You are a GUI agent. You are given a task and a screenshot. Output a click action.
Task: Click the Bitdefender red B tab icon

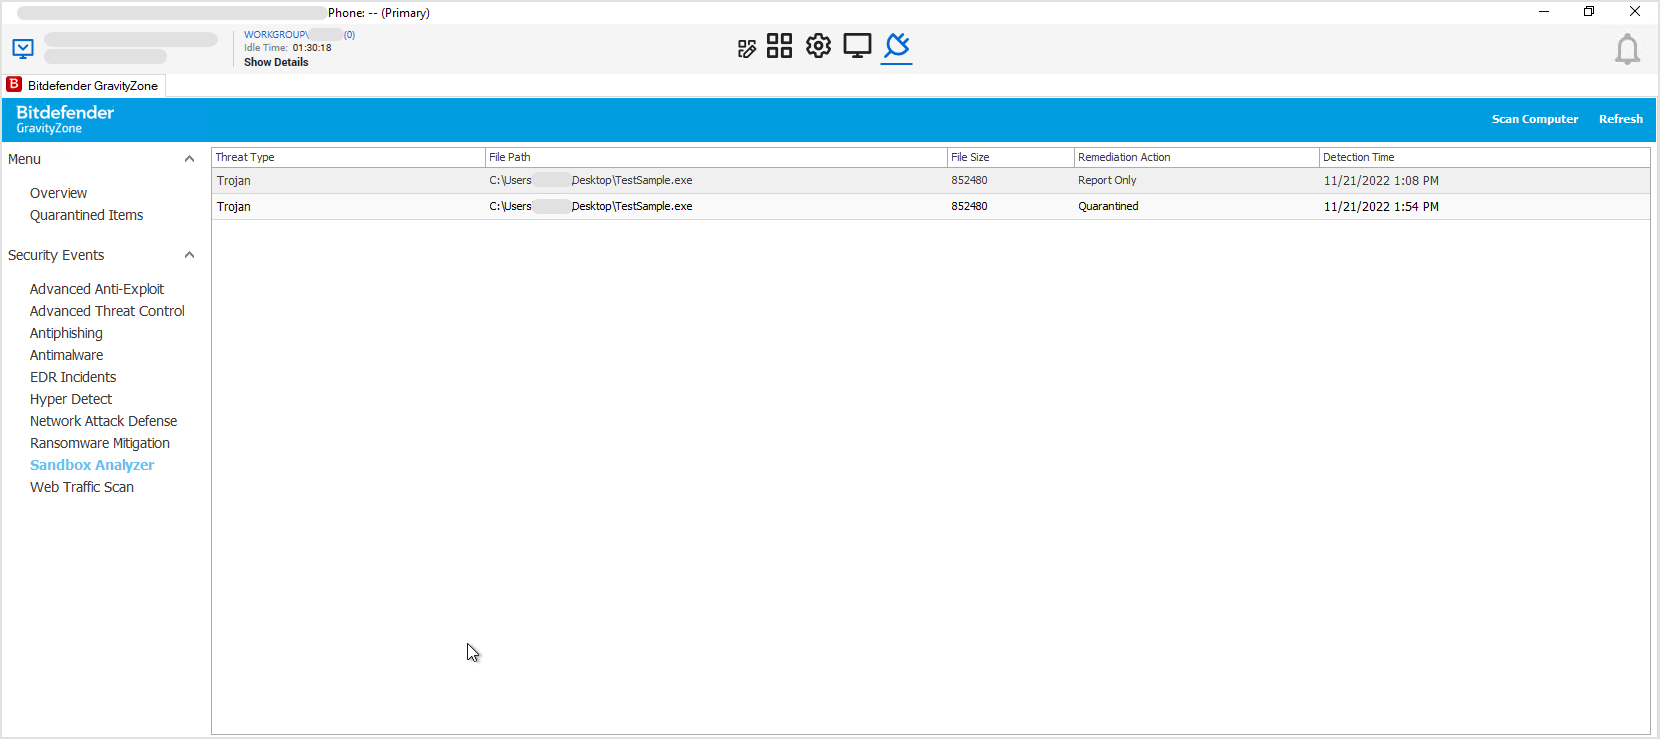click(x=14, y=84)
